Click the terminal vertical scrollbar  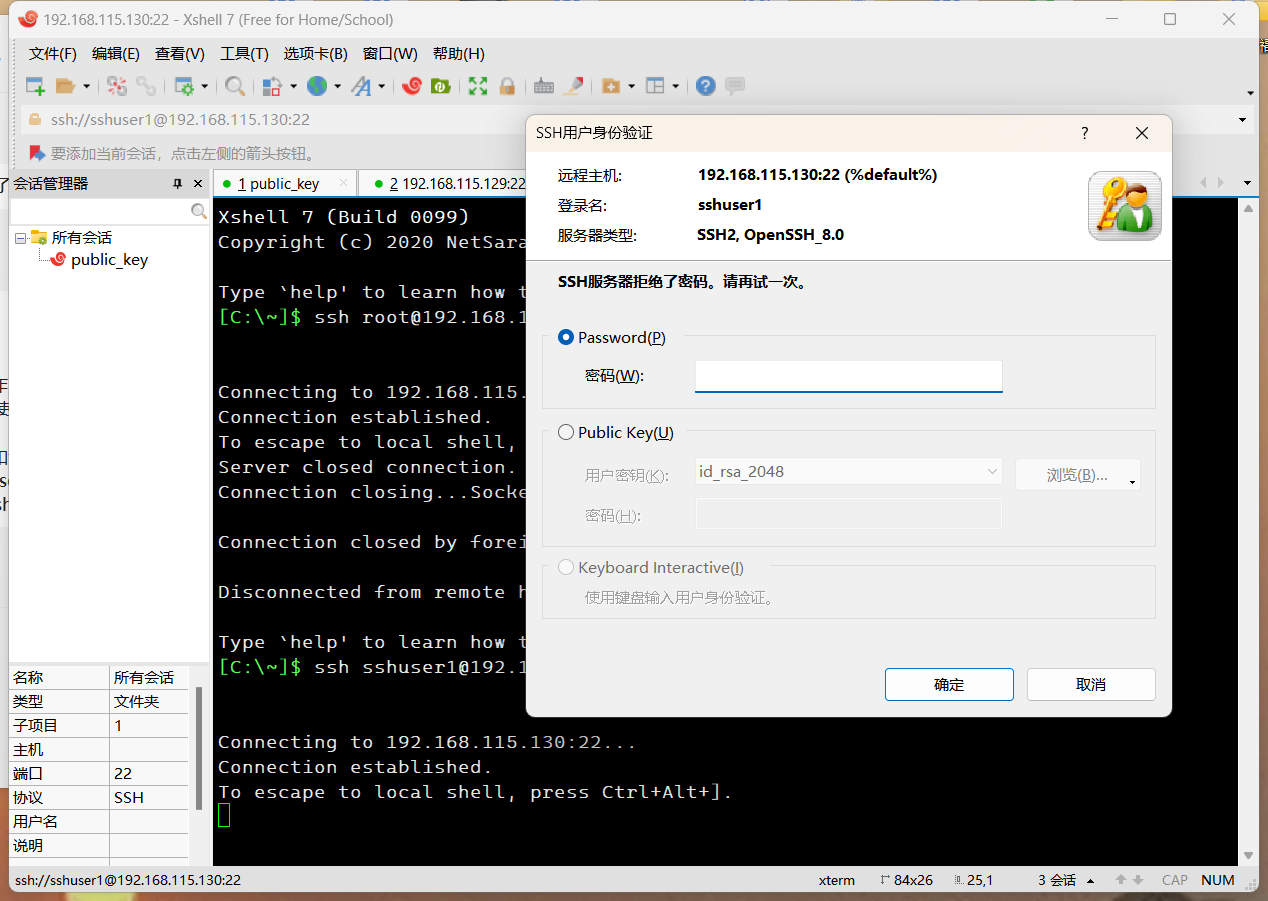coord(1247,530)
